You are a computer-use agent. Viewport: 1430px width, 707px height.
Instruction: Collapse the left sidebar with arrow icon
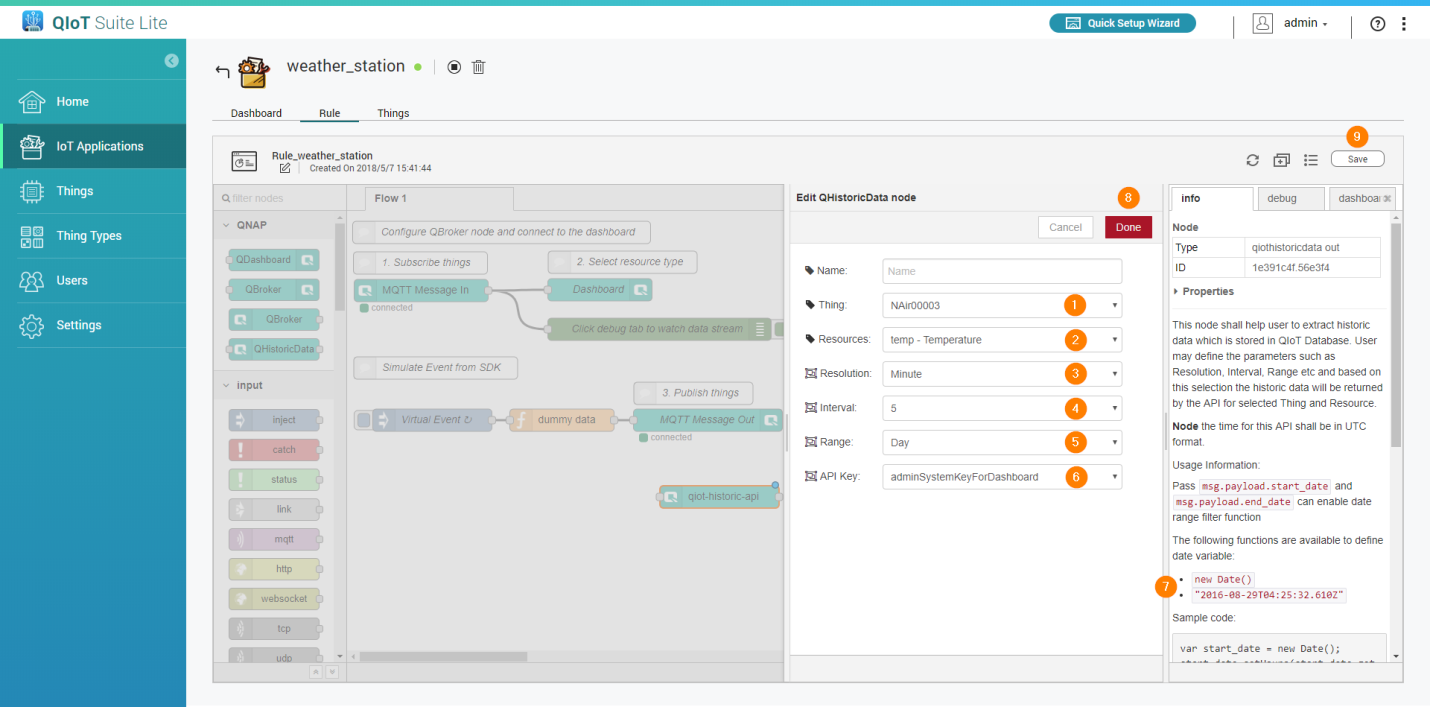pyautogui.click(x=171, y=61)
